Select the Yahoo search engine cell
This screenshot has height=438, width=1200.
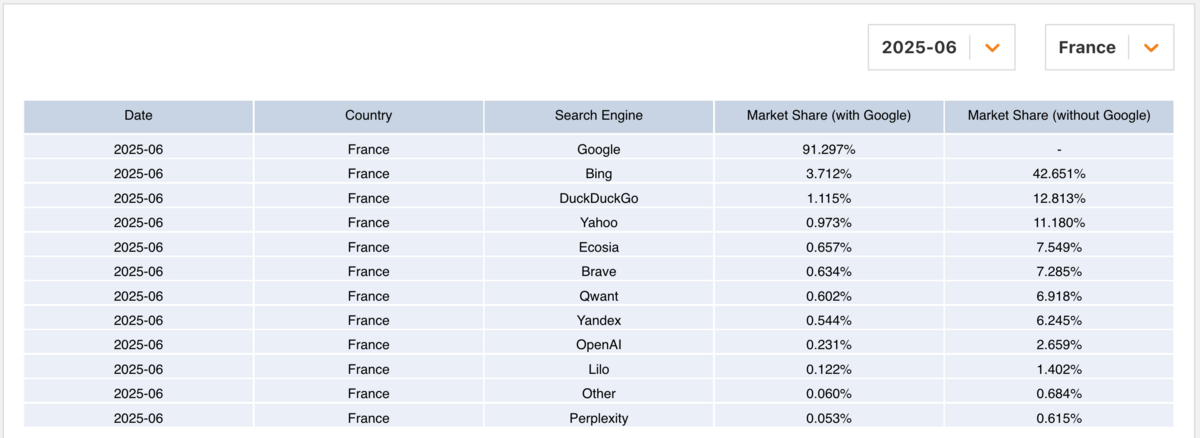pyautogui.click(x=599, y=223)
